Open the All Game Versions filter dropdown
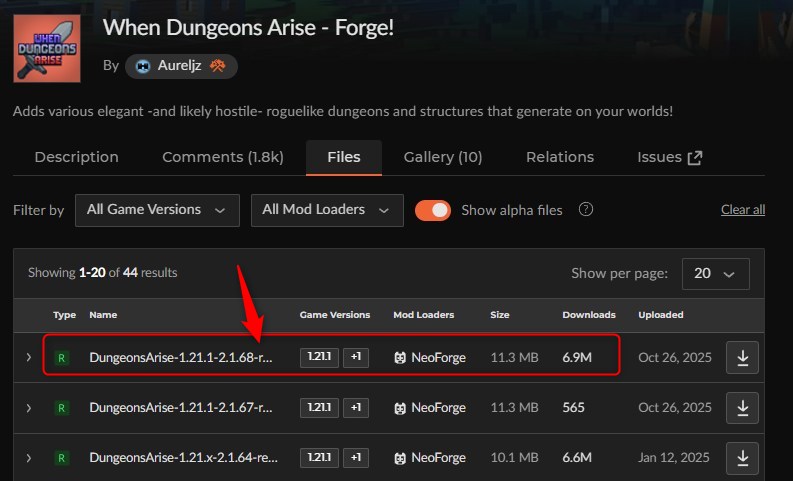 (157, 210)
